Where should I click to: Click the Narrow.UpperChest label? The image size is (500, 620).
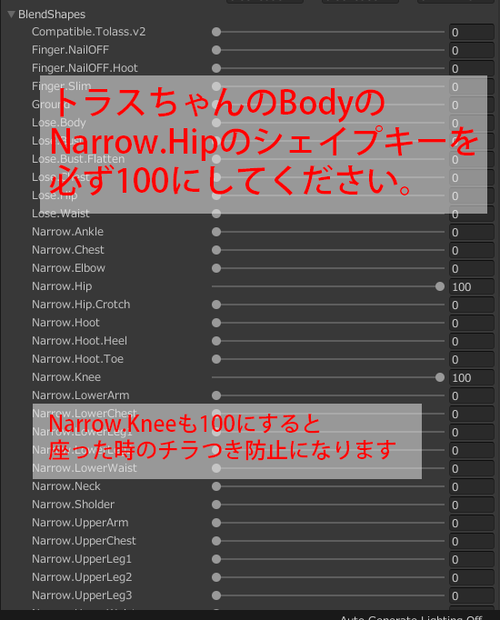84,541
